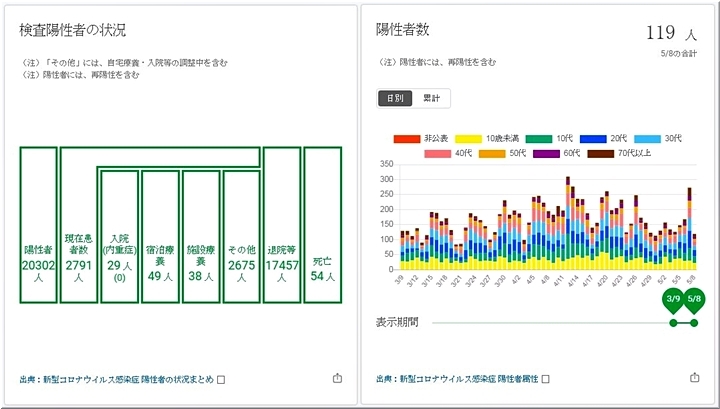The width and height of the screenshot is (720, 409).
Task: Click share icon on 陽性者数 card
Action: tap(695, 378)
